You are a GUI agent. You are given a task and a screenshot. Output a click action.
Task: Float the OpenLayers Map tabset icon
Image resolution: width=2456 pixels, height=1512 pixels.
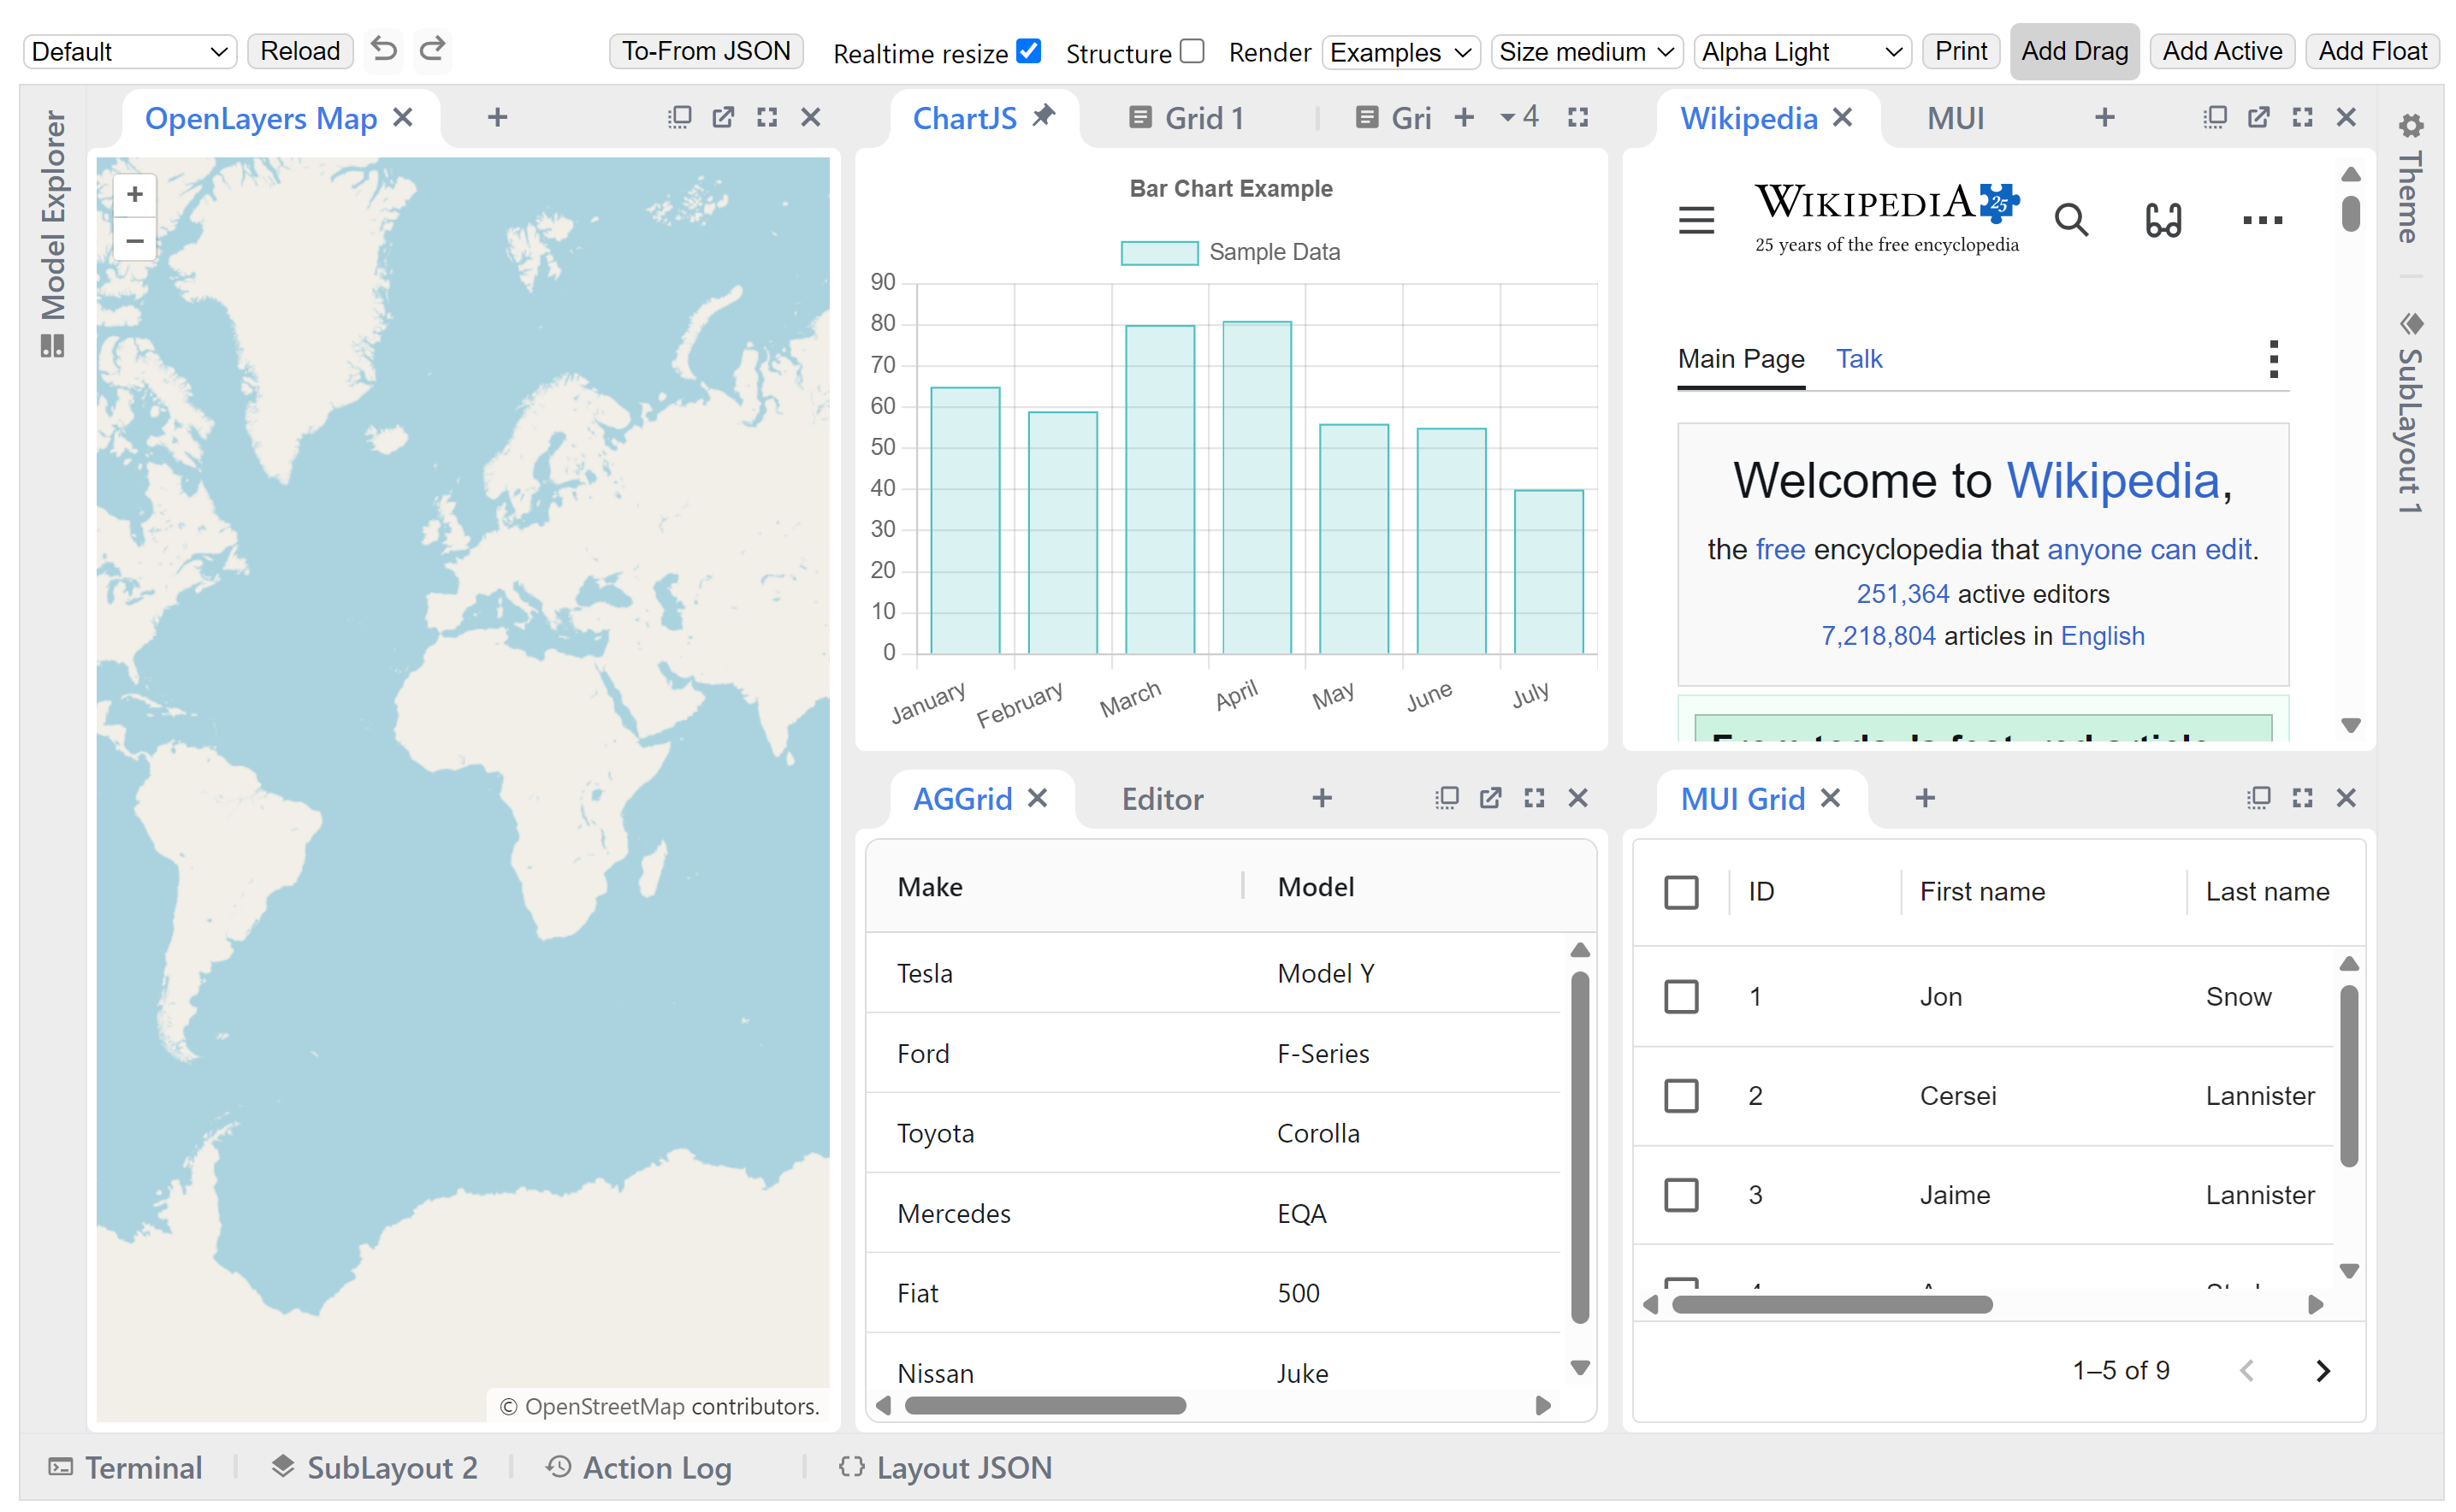coord(679,118)
